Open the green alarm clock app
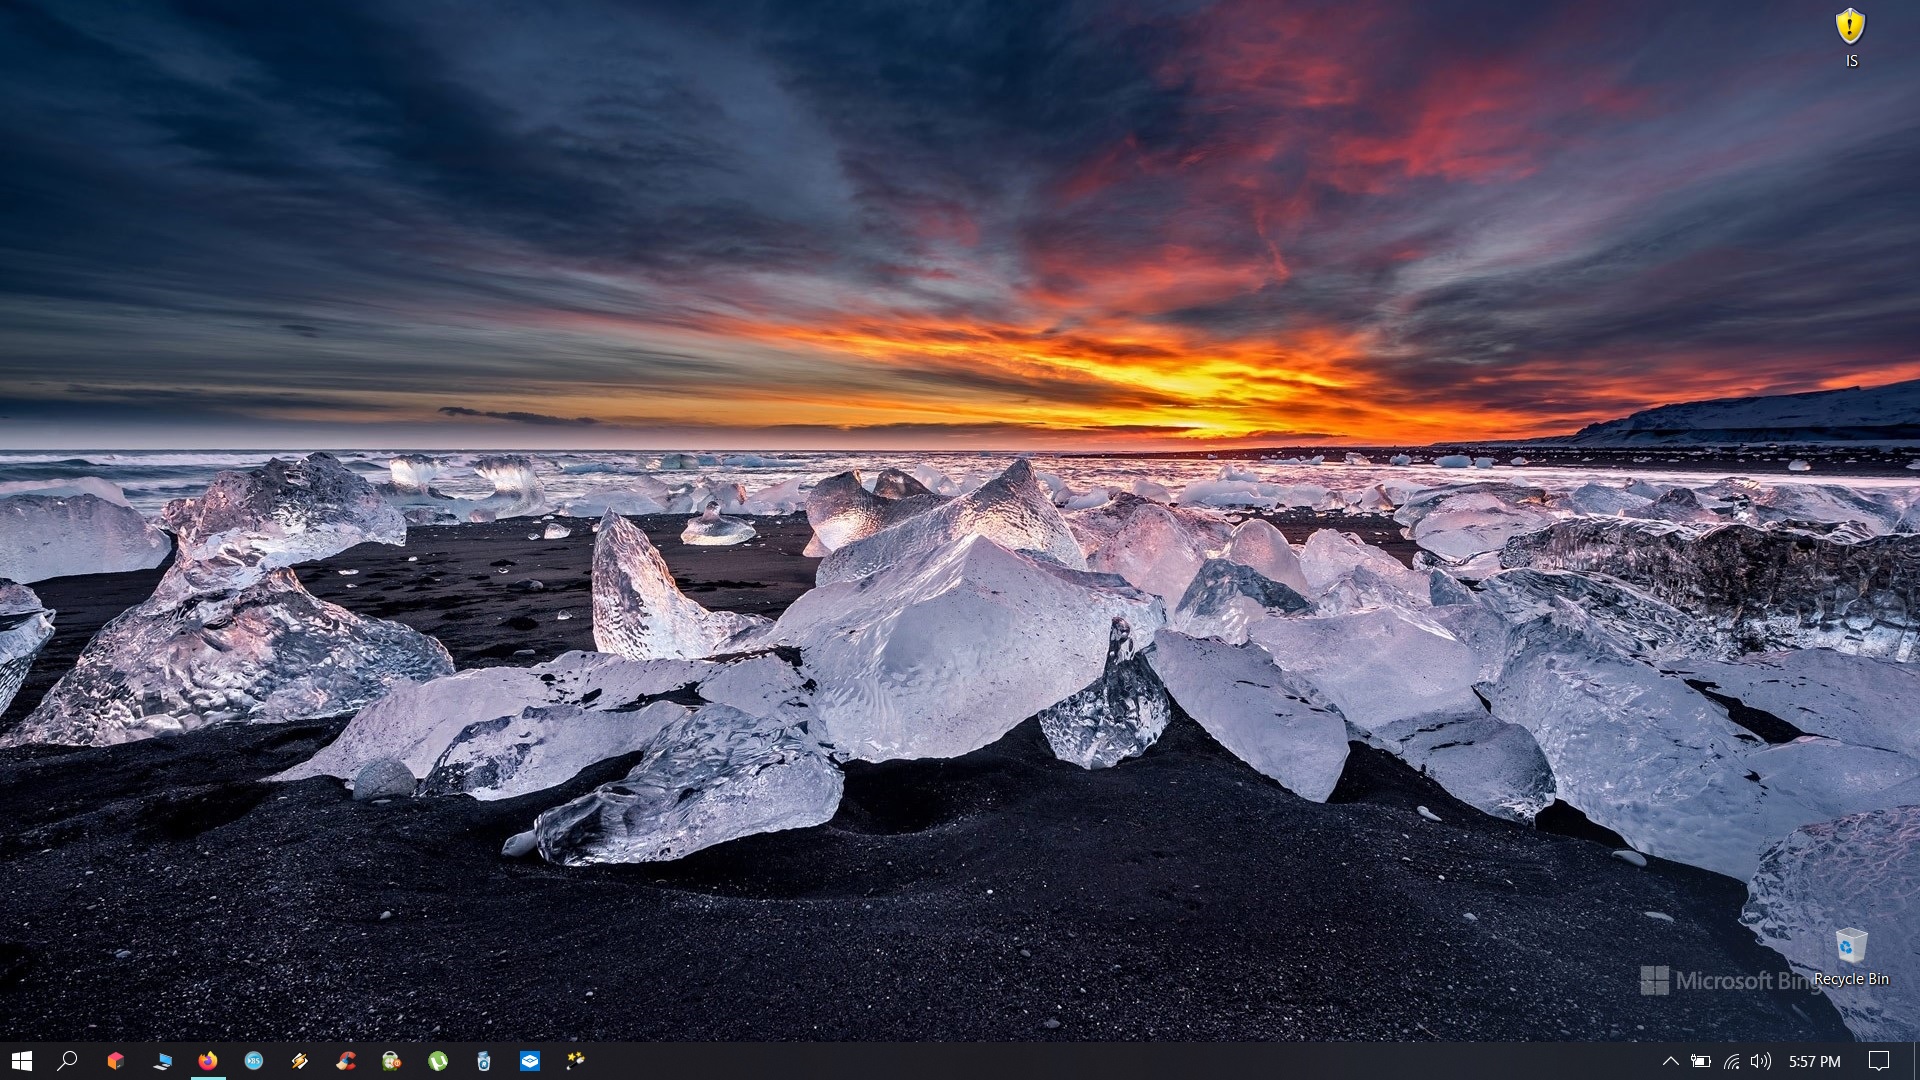Viewport: 1920px width, 1080px height. (x=392, y=1060)
